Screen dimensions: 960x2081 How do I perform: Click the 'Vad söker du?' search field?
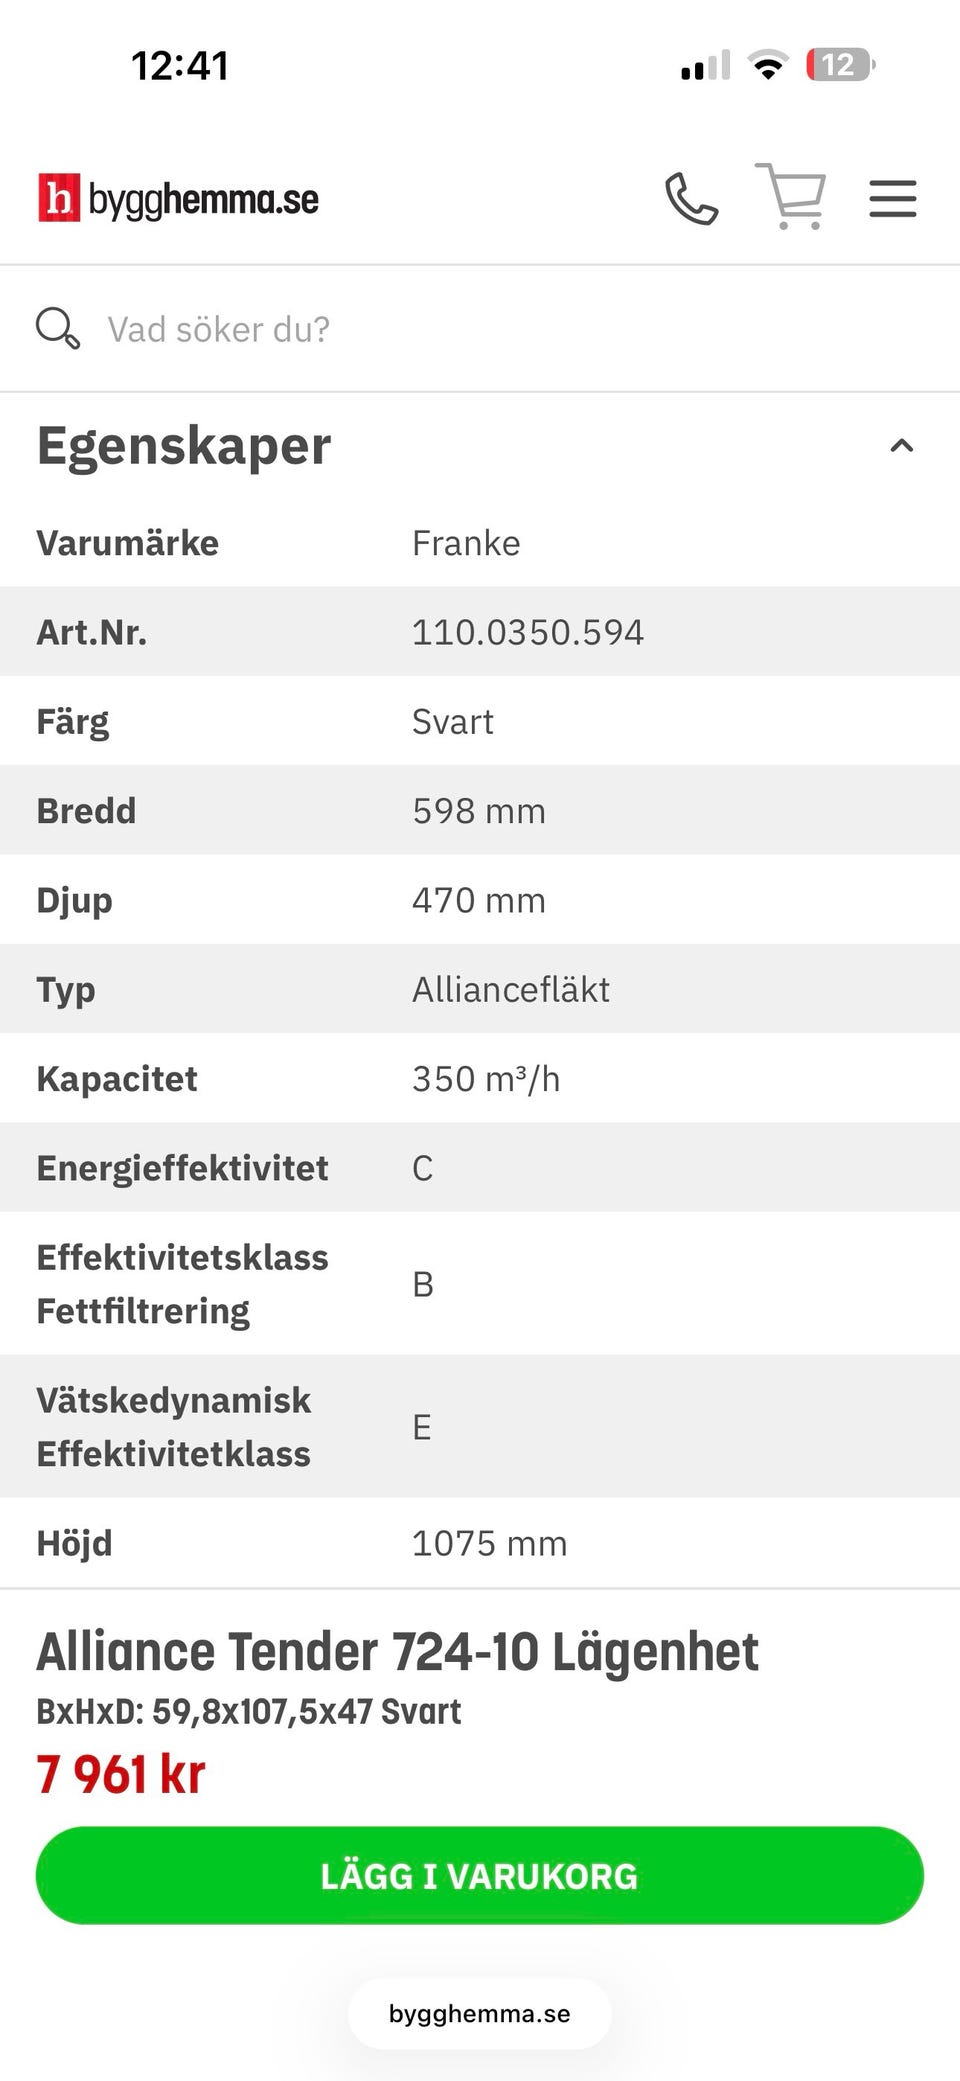(480, 329)
